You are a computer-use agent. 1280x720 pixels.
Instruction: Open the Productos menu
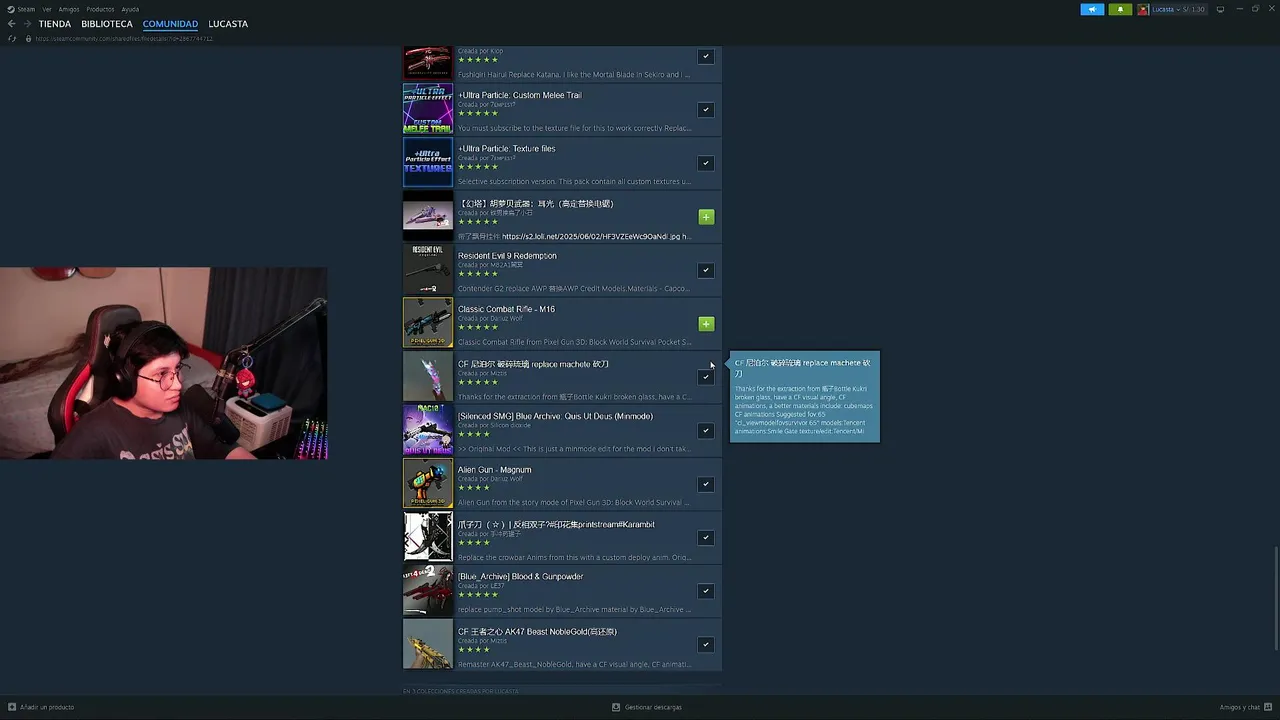pyautogui.click(x=100, y=9)
